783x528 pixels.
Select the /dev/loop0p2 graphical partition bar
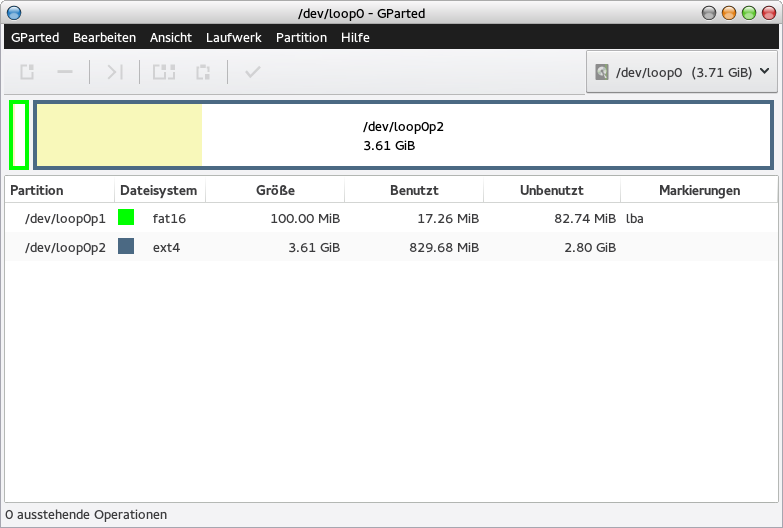click(x=403, y=135)
